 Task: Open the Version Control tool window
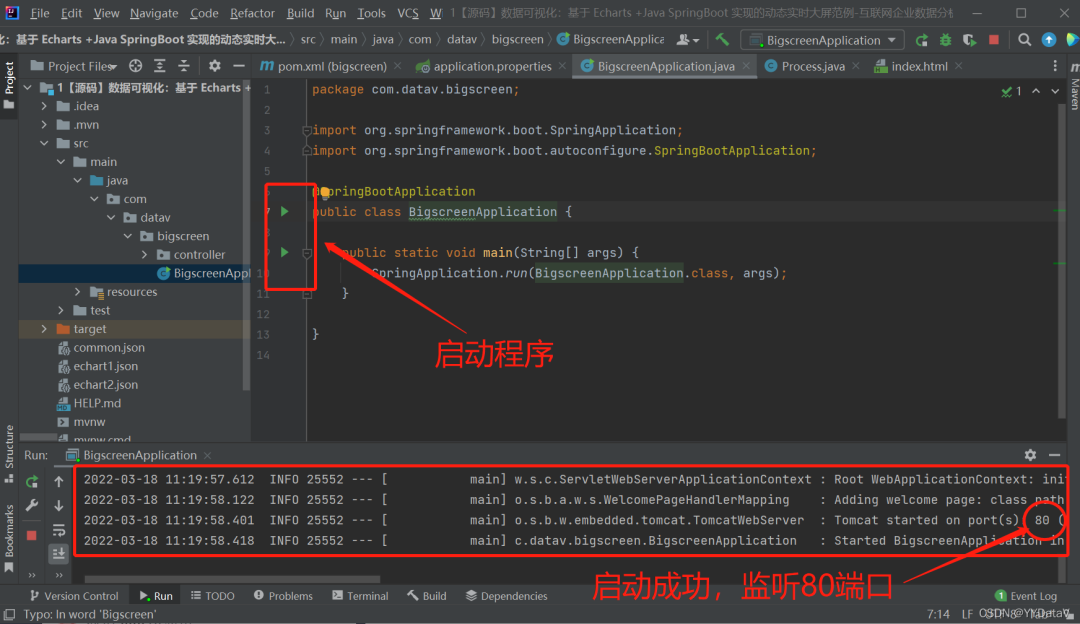click(x=73, y=596)
